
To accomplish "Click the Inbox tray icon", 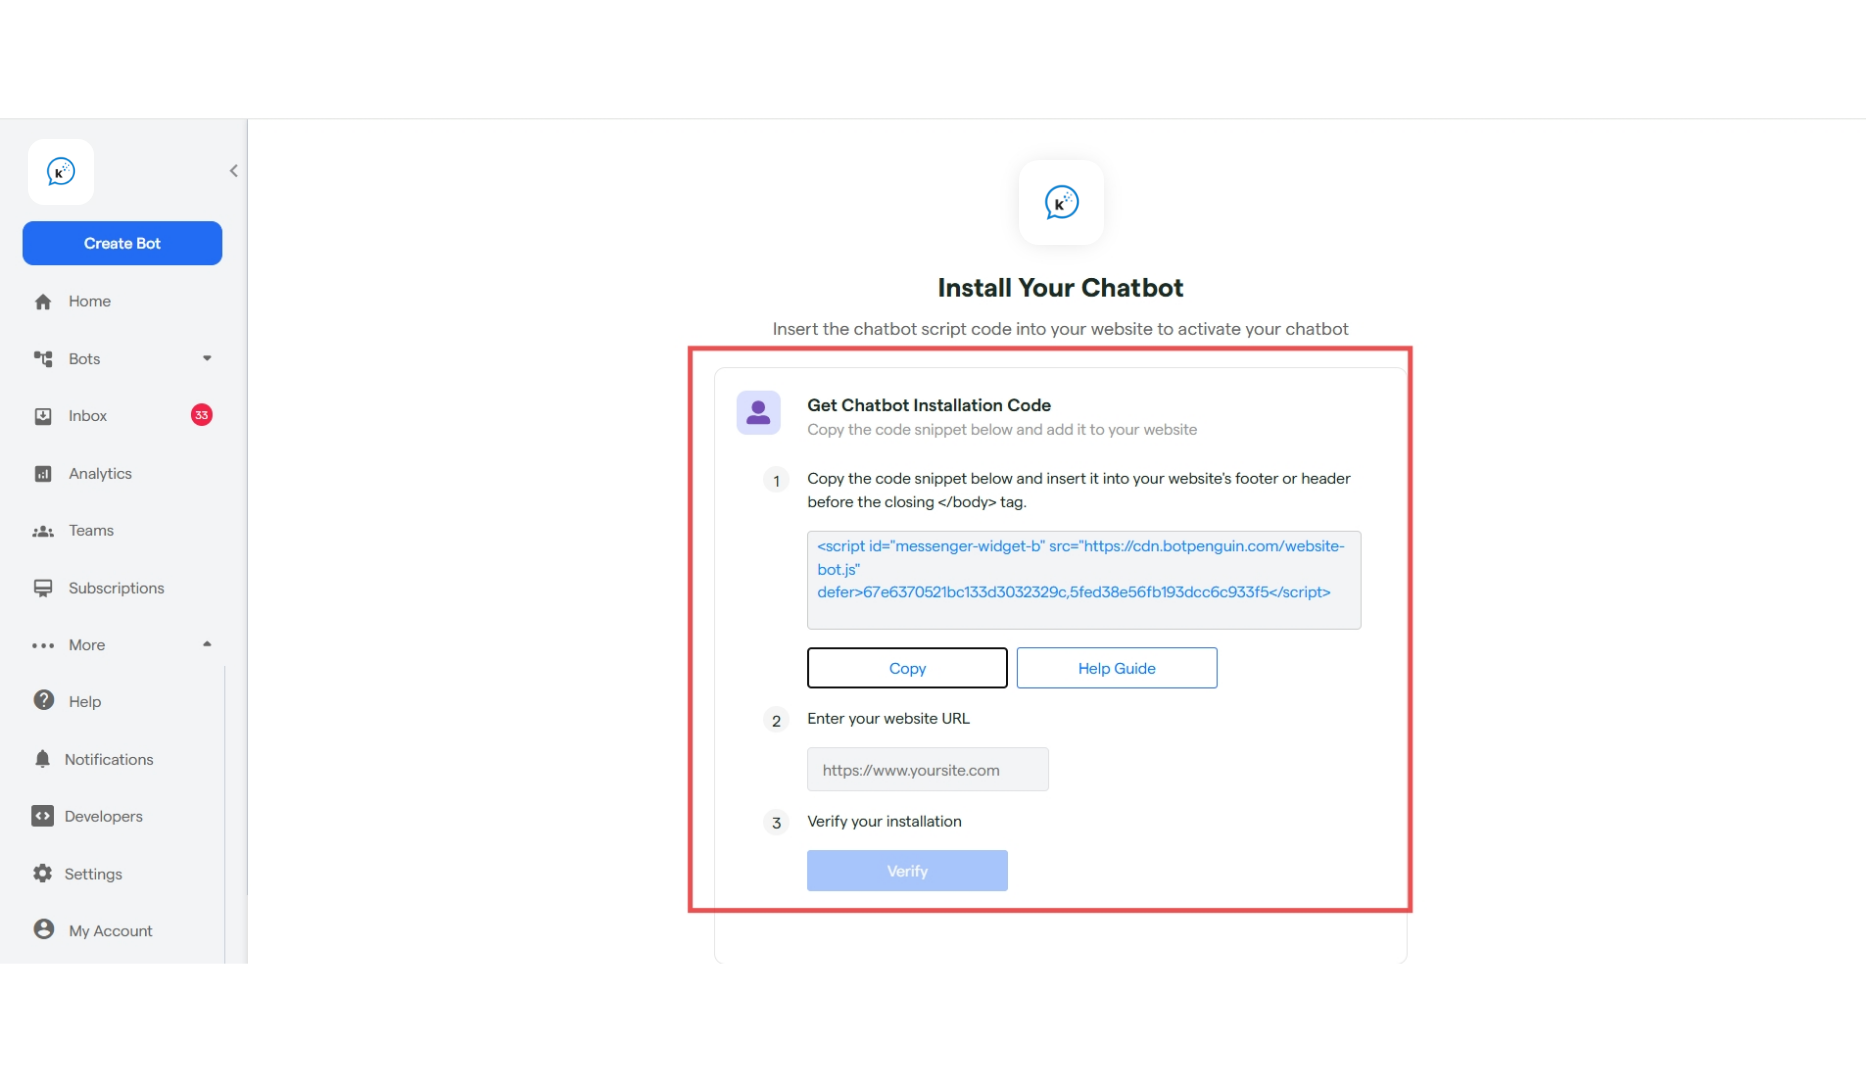I will 43,416.
